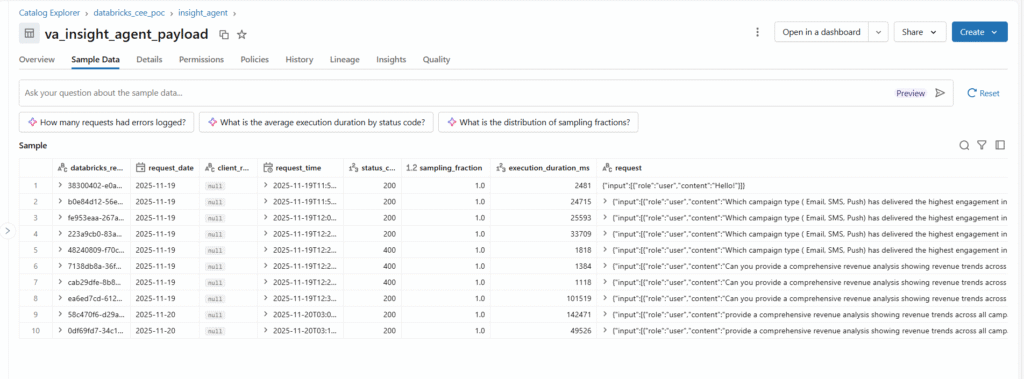This screenshot has height=379, width=1024.
Task: Click the Reset button
Action: (x=983, y=93)
